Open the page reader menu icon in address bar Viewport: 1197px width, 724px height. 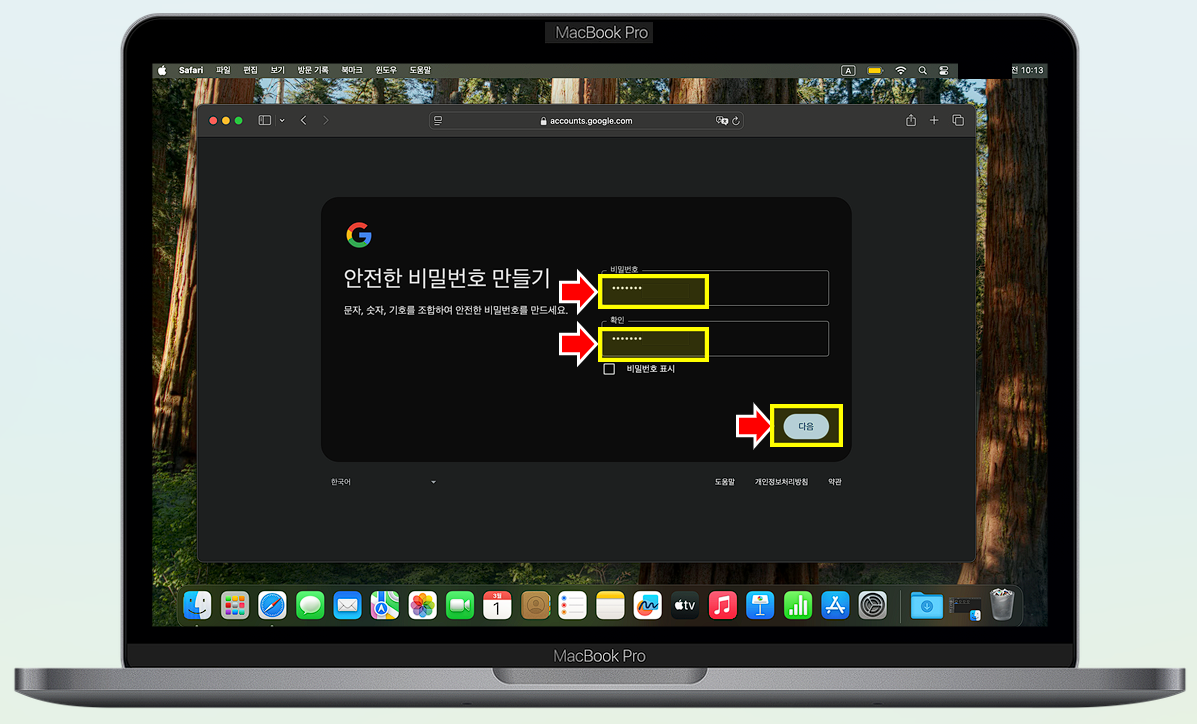tap(437, 121)
